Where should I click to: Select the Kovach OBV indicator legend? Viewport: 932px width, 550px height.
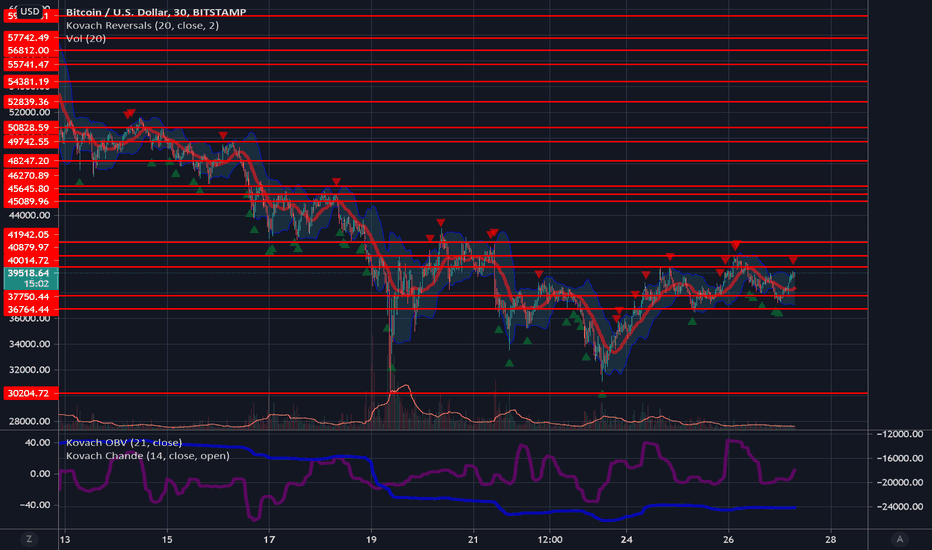[x=124, y=442]
